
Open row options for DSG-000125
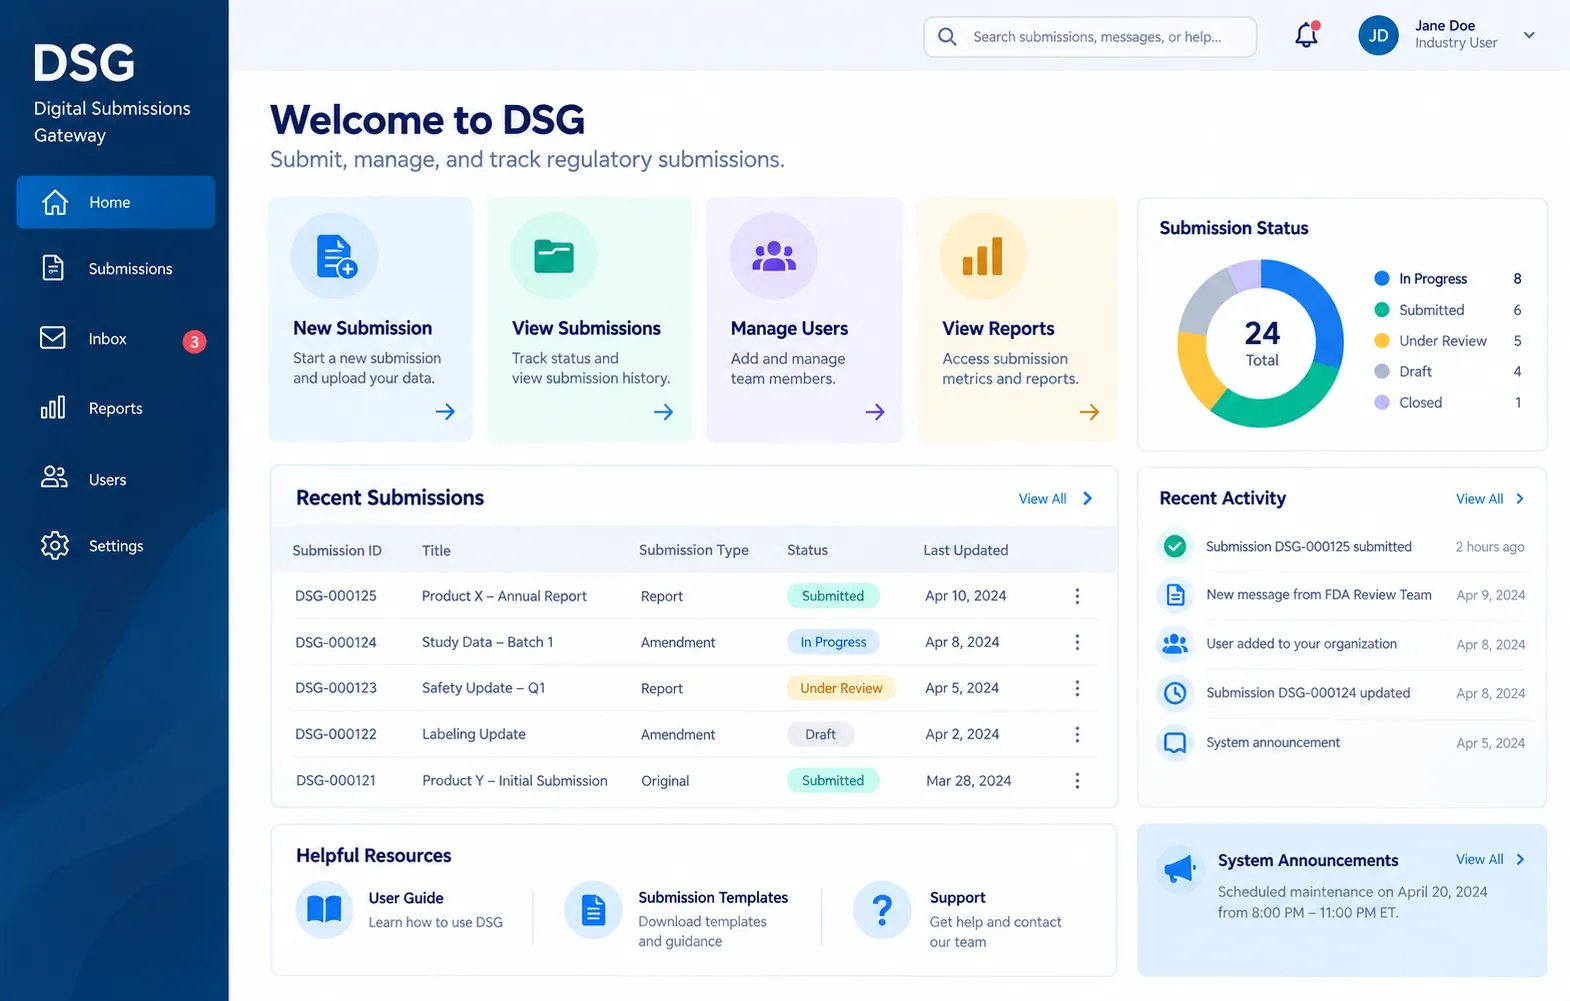[1077, 596]
